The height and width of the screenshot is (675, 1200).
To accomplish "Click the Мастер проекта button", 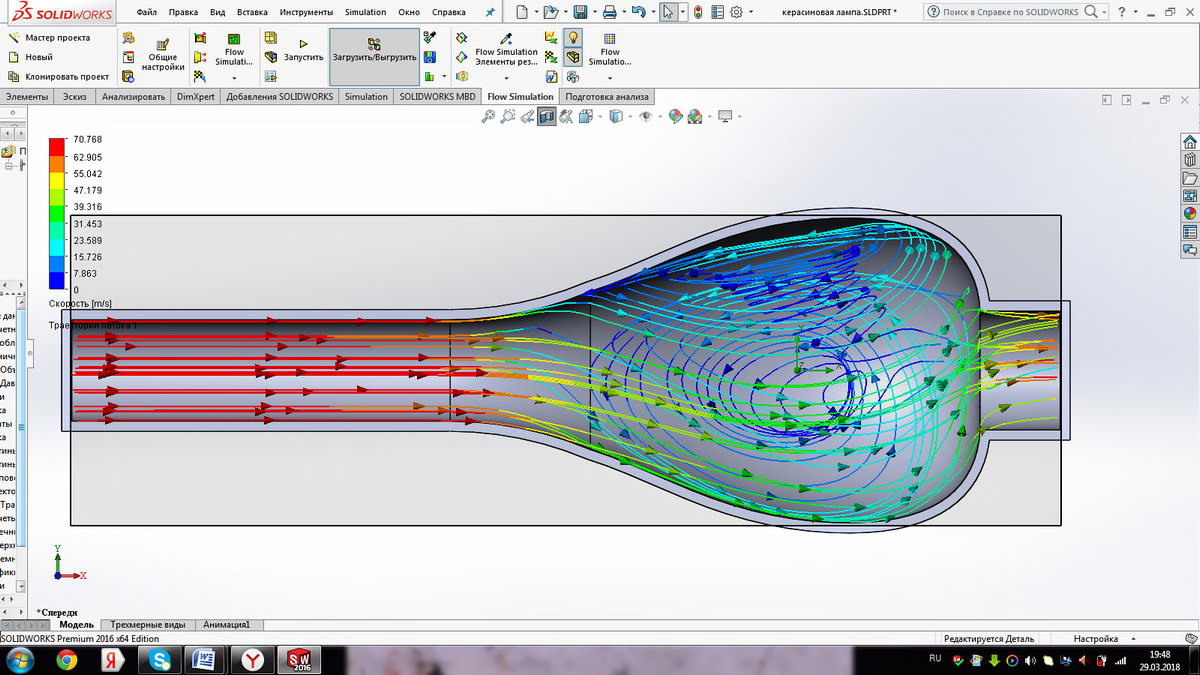I will pos(50,38).
